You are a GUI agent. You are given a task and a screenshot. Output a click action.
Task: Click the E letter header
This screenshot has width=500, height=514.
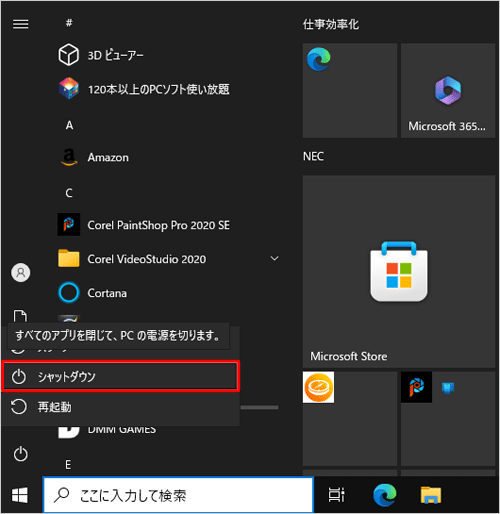click(x=68, y=464)
